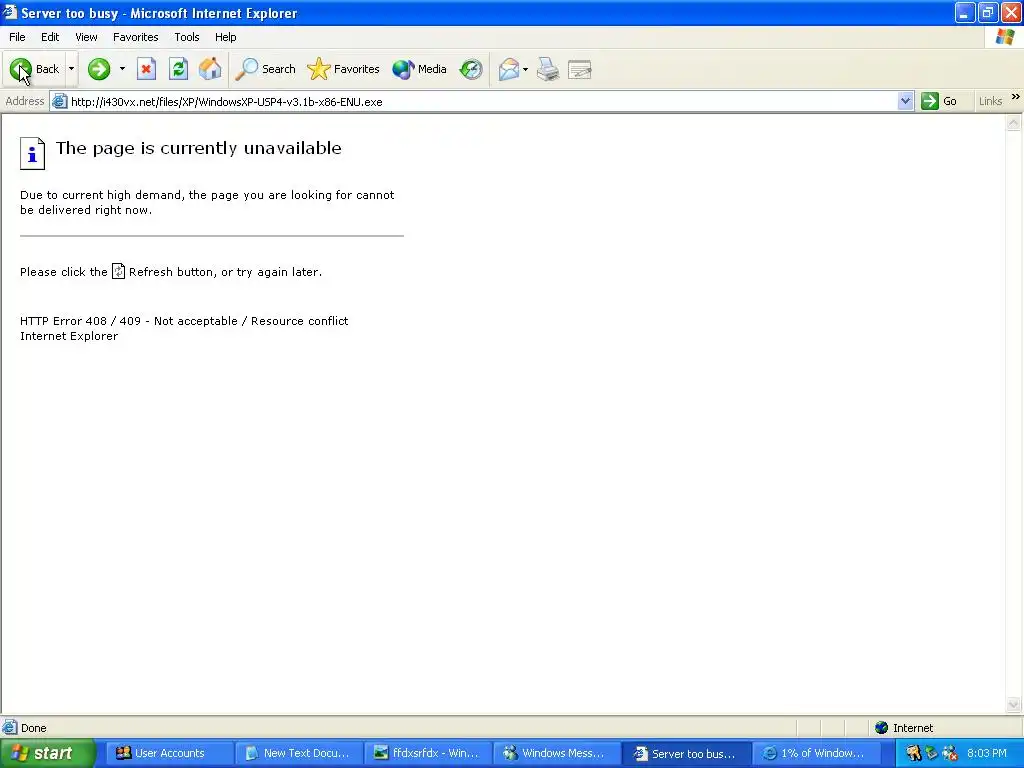Click the Print toolbar icon

point(548,69)
